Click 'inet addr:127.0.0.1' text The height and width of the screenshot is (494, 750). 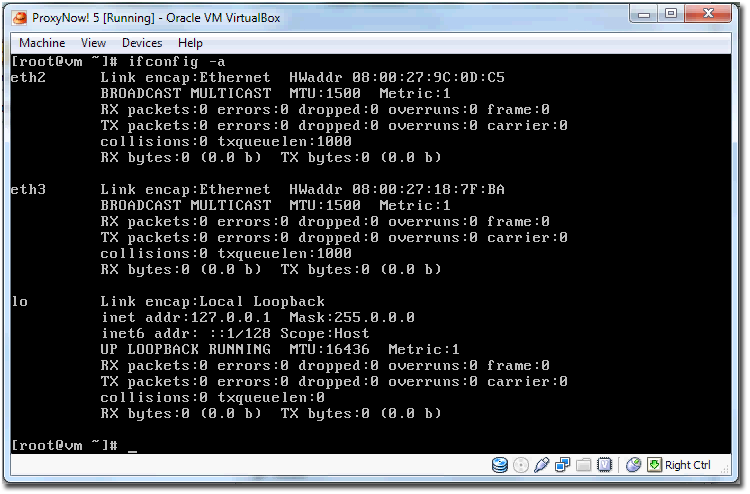[186, 318]
